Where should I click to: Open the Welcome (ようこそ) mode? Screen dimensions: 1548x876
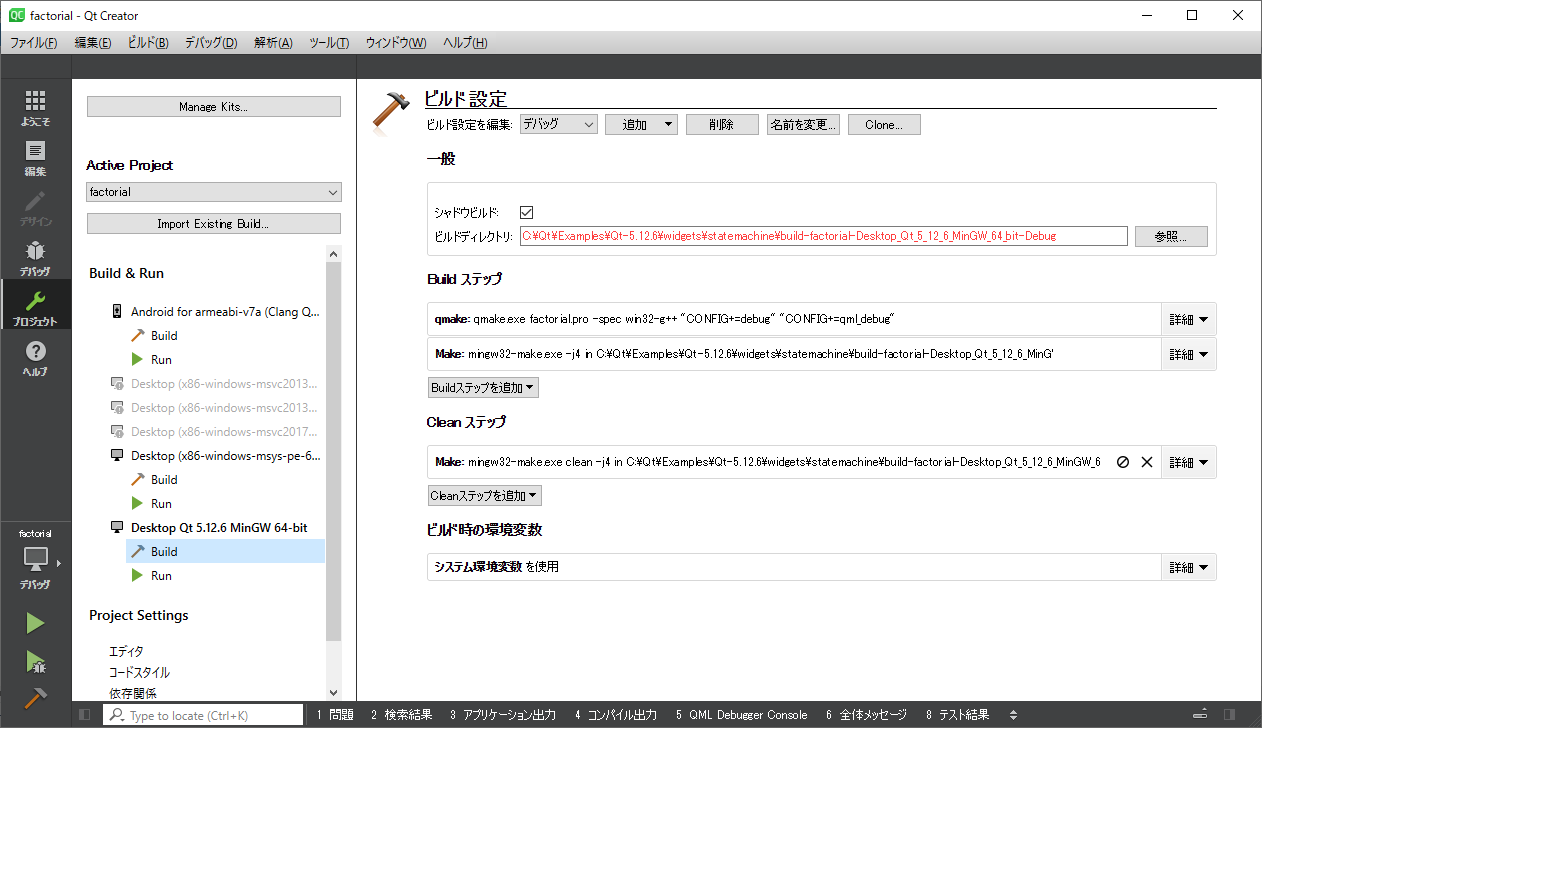35,107
